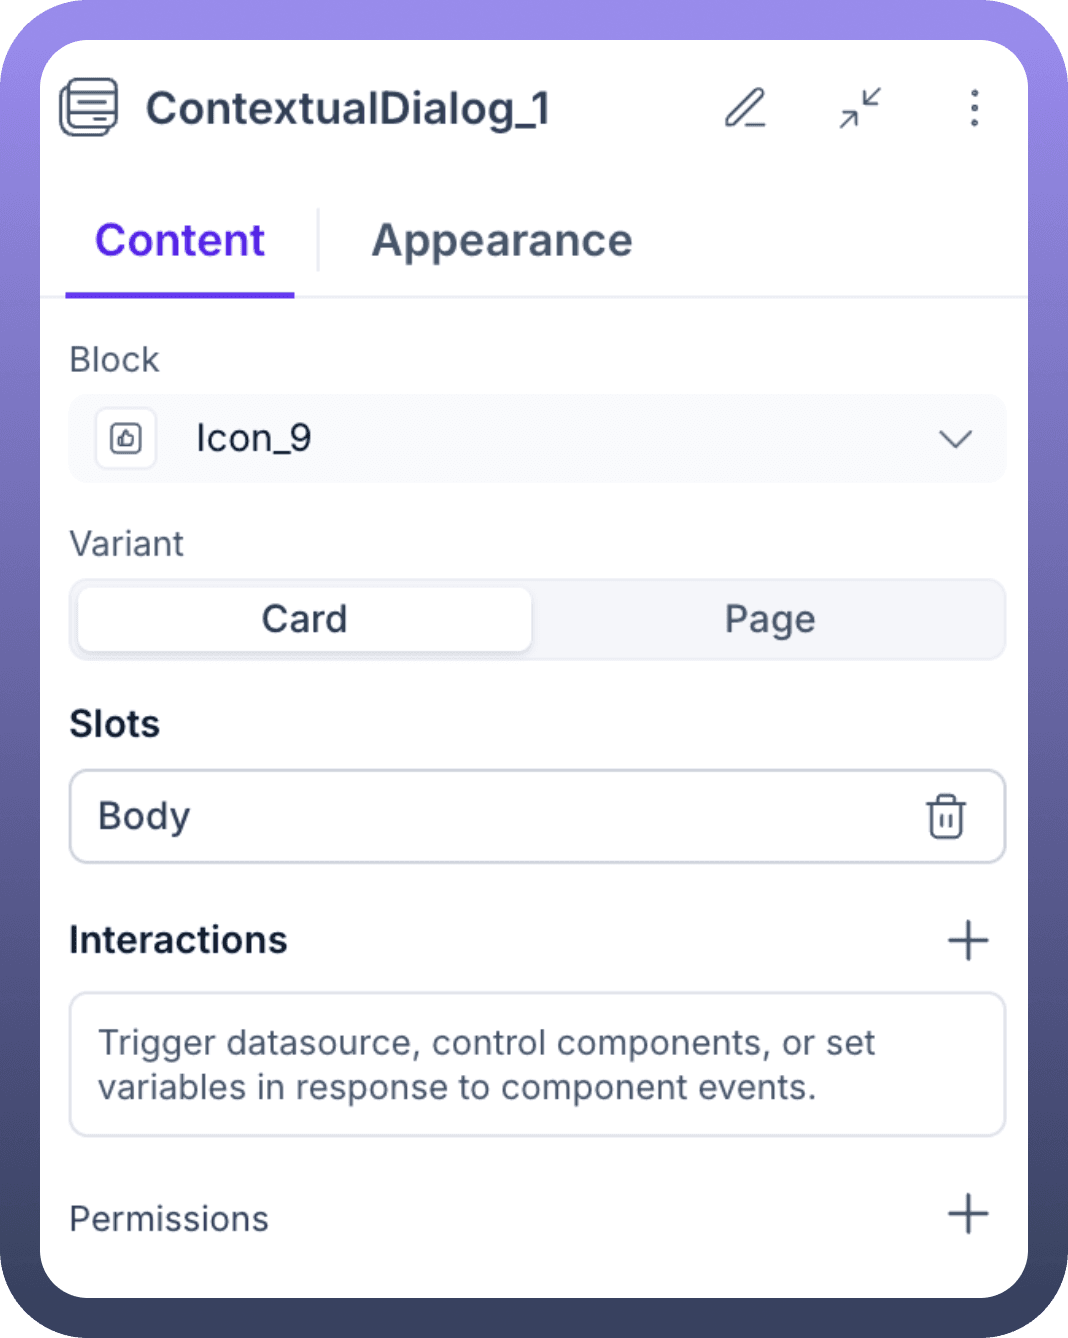Click the thumbs-up Icon_9 block icon

[x=126, y=438]
